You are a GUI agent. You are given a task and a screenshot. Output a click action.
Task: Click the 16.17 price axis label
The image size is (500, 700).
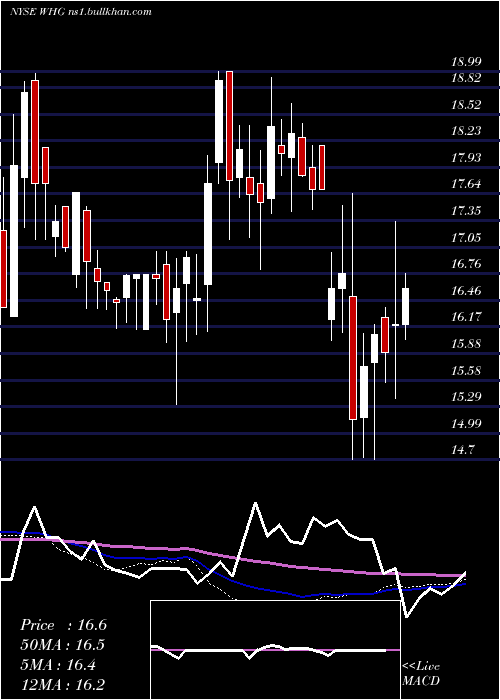click(466, 317)
